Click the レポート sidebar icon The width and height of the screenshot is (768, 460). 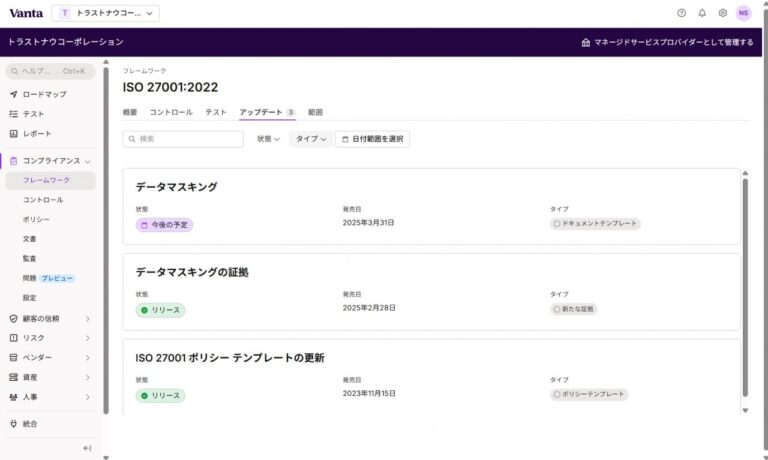click(14, 133)
